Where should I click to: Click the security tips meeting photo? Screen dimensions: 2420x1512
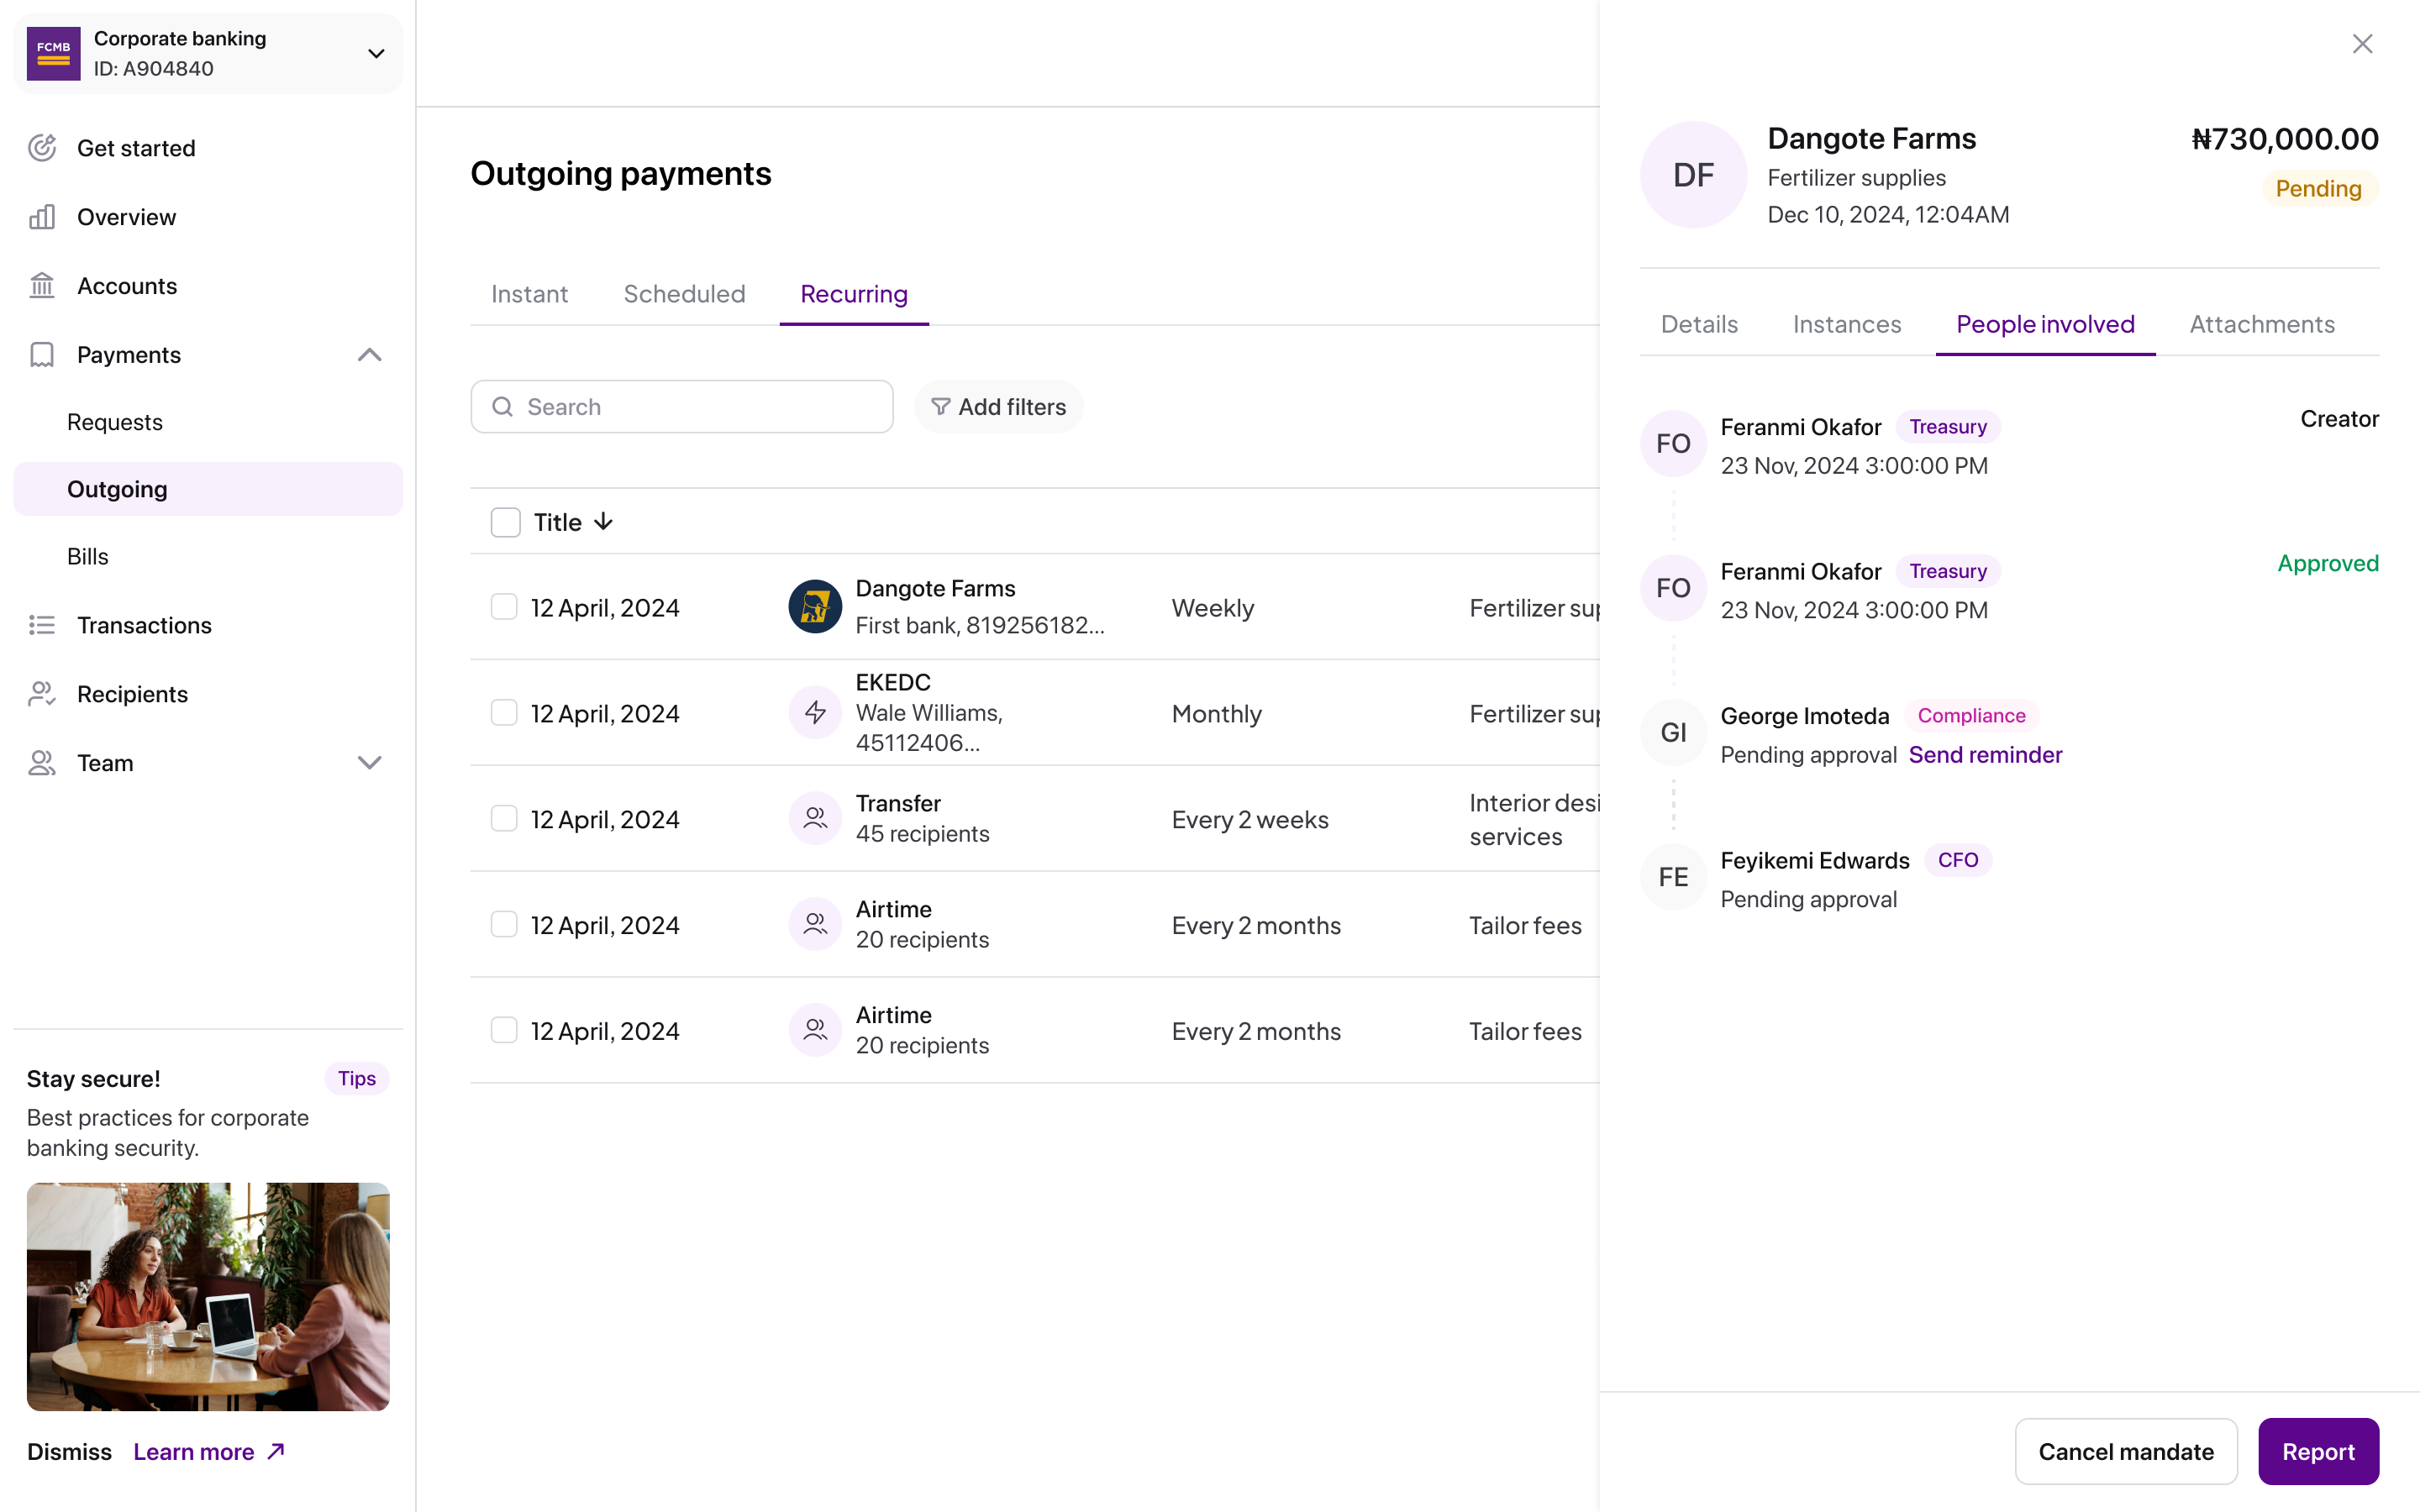click(208, 1297)
